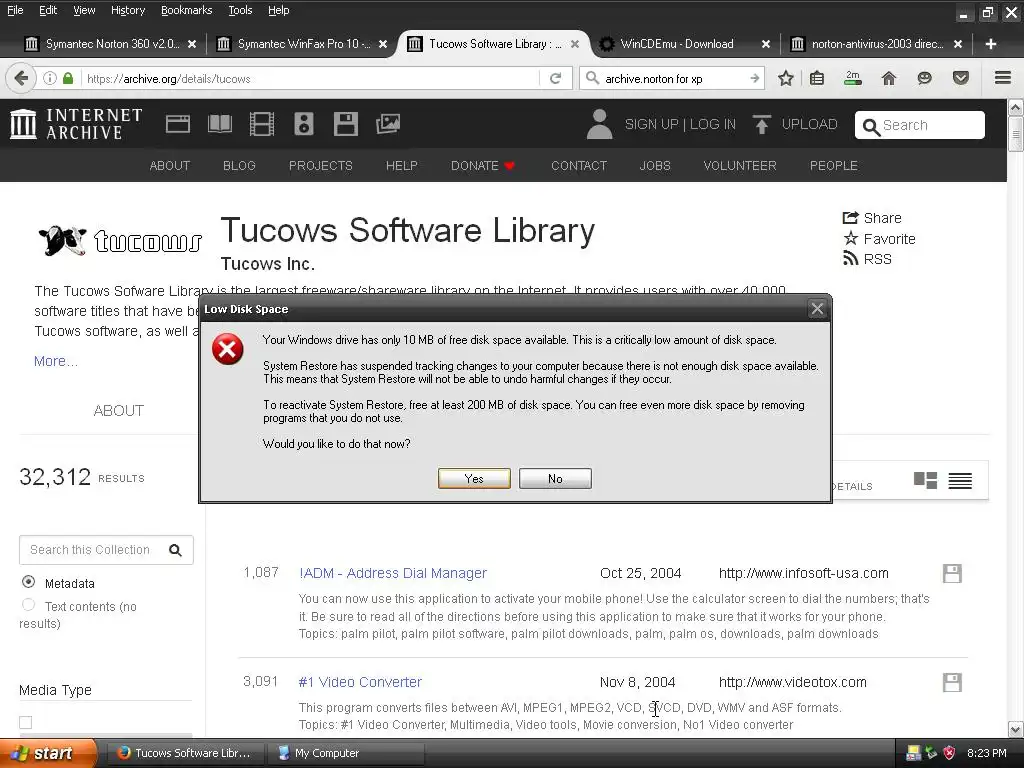Screen dimensions: 1024x768
Task: Click the Favorite link
Action: tap(879, 239)
